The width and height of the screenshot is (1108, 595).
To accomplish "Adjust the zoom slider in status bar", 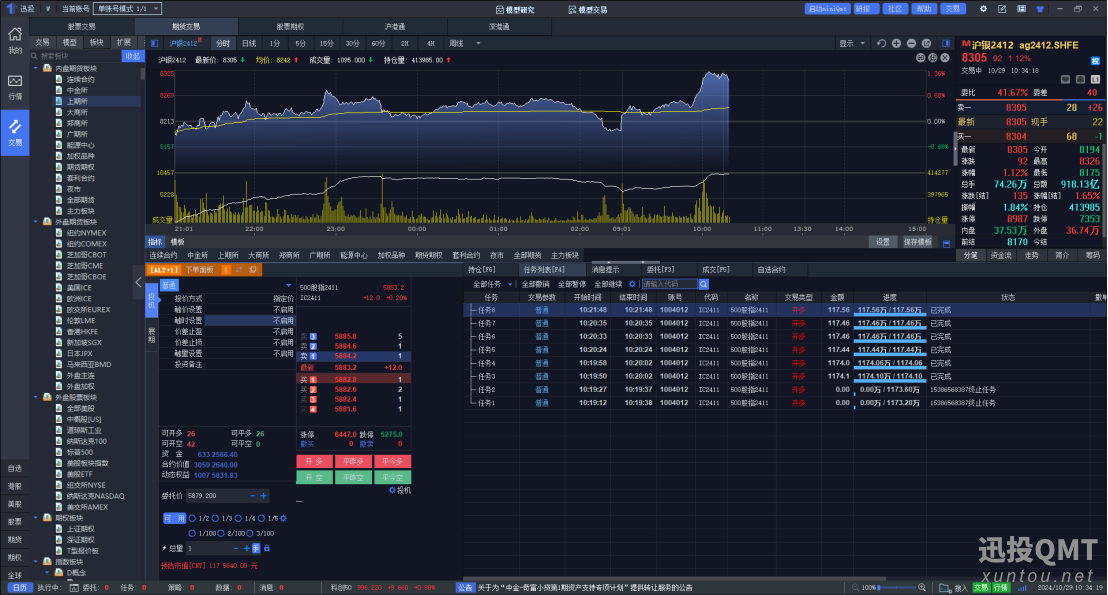I will tap(897, 587).
